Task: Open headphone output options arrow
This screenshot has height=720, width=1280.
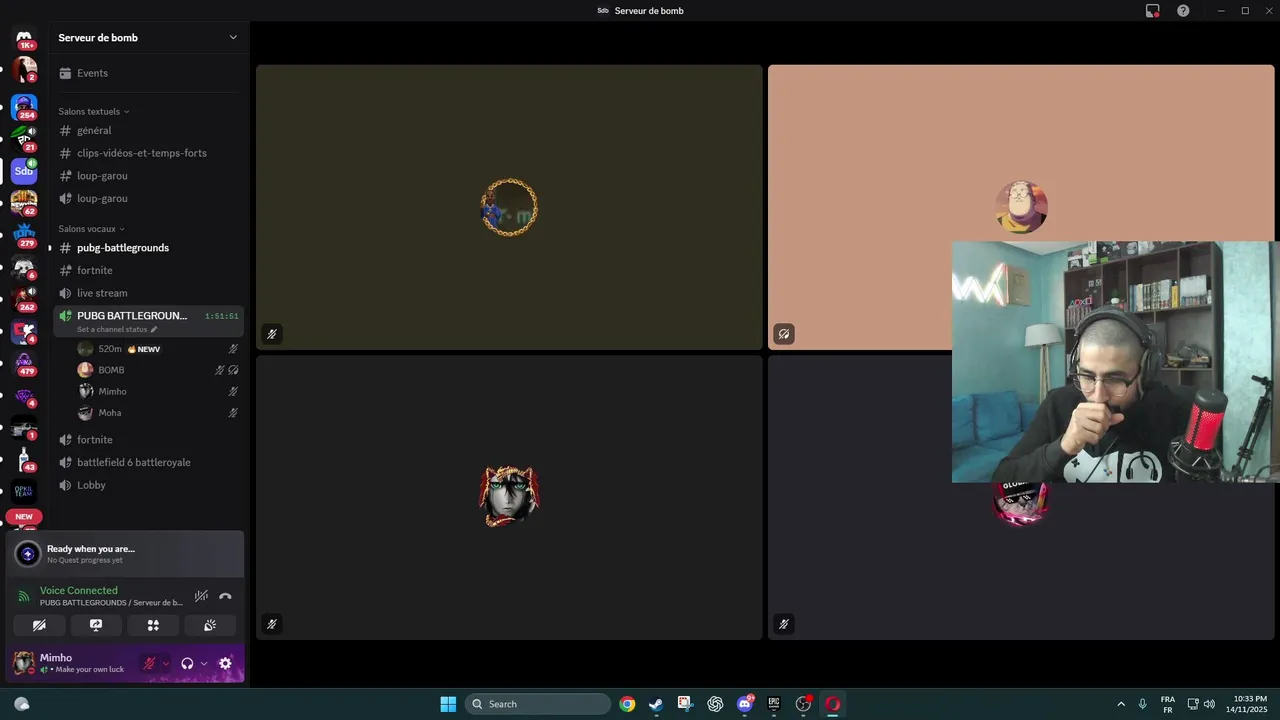Action: (x=204, y=663)
